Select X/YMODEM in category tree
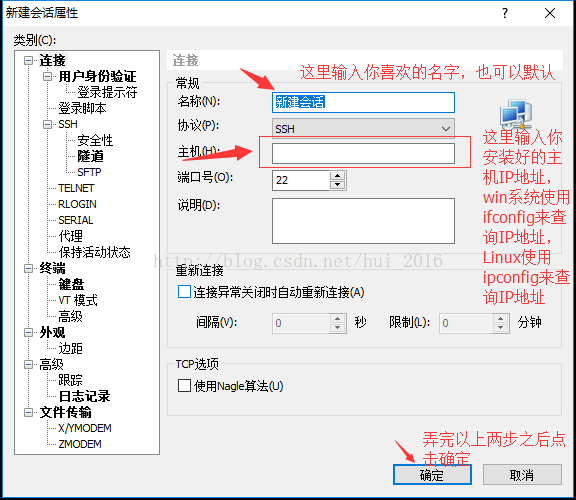 (x=85, y=428)
